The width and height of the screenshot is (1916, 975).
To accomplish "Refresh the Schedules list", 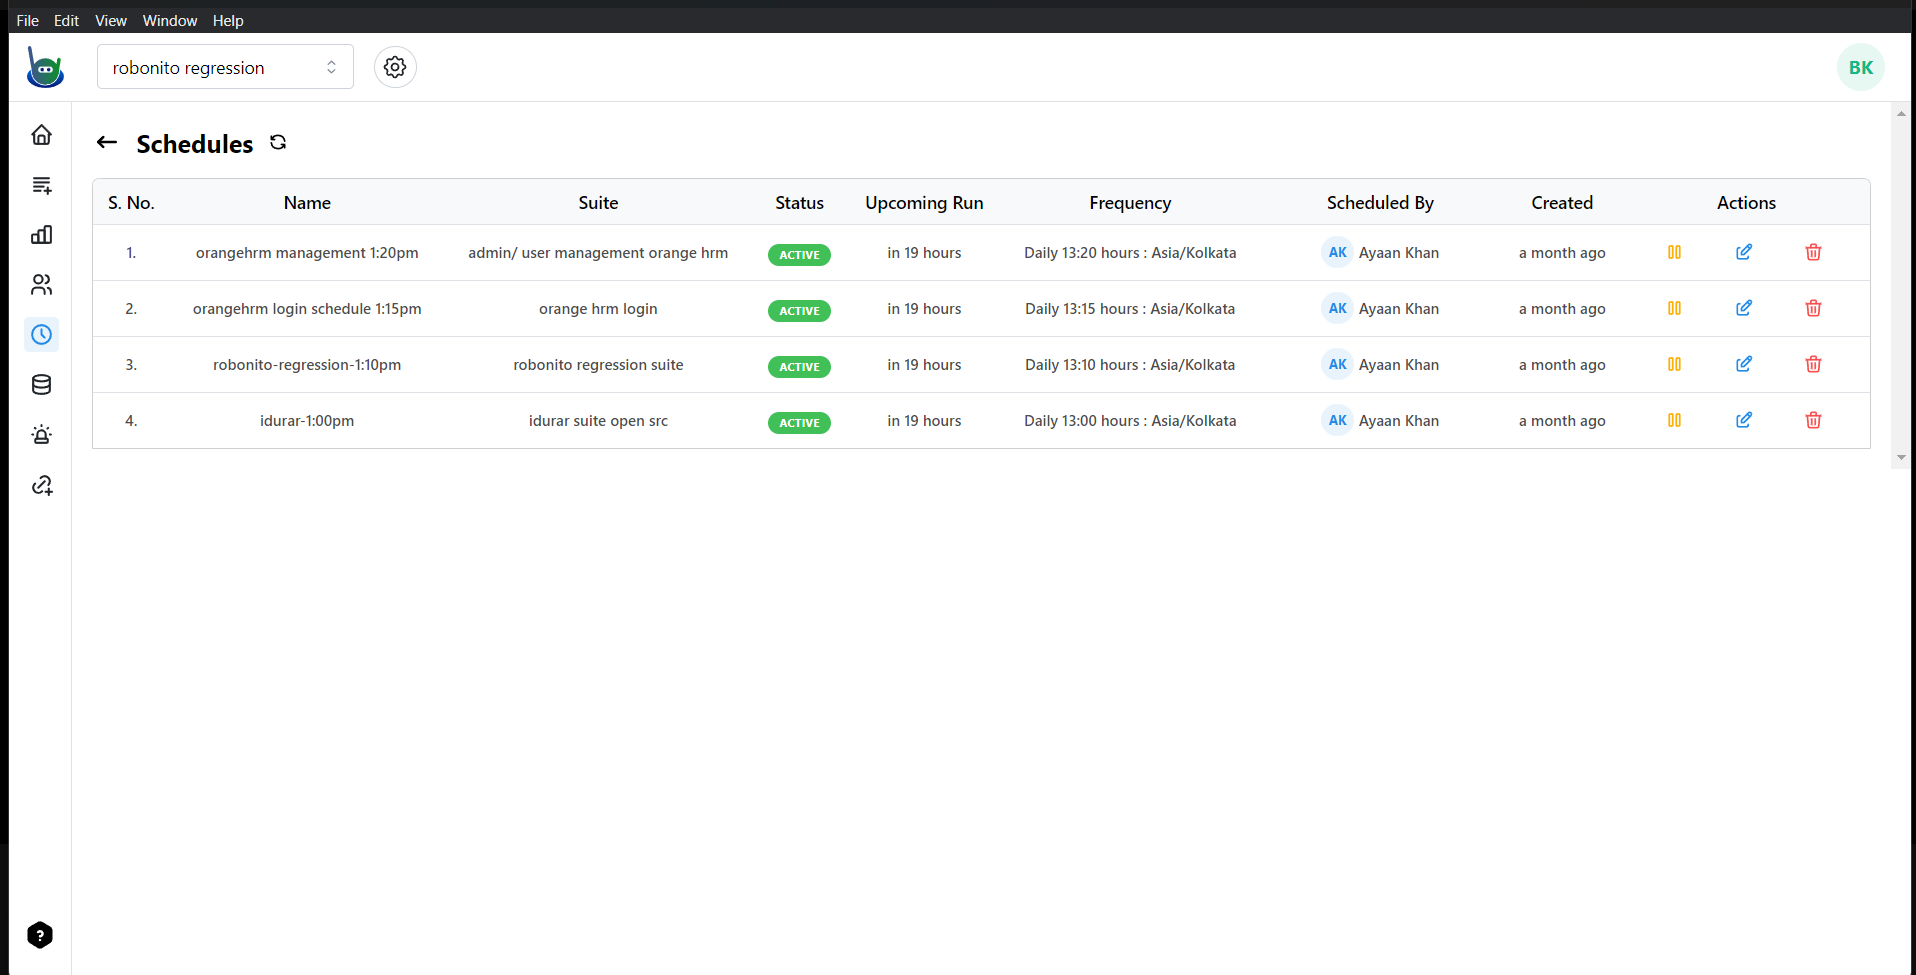I will point(278,143).
